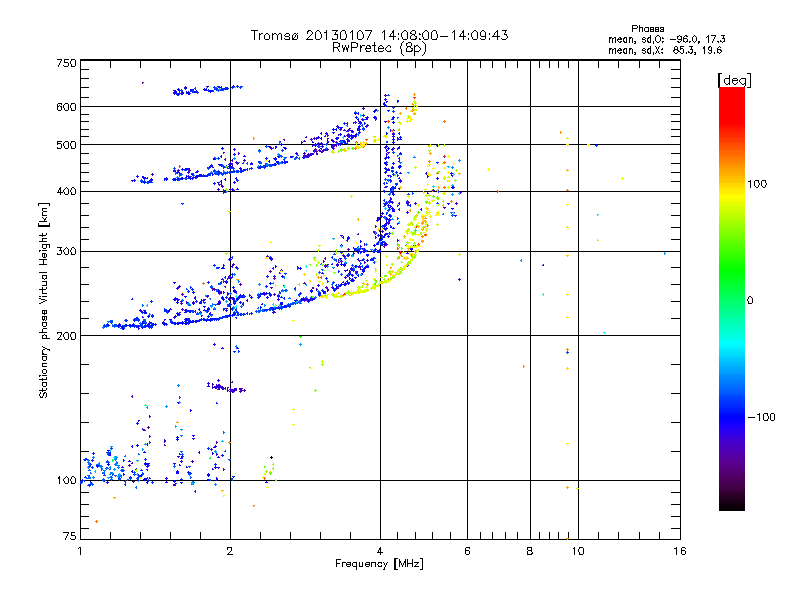Click the y-axis tick label '200'

click(x=66, y=336)
